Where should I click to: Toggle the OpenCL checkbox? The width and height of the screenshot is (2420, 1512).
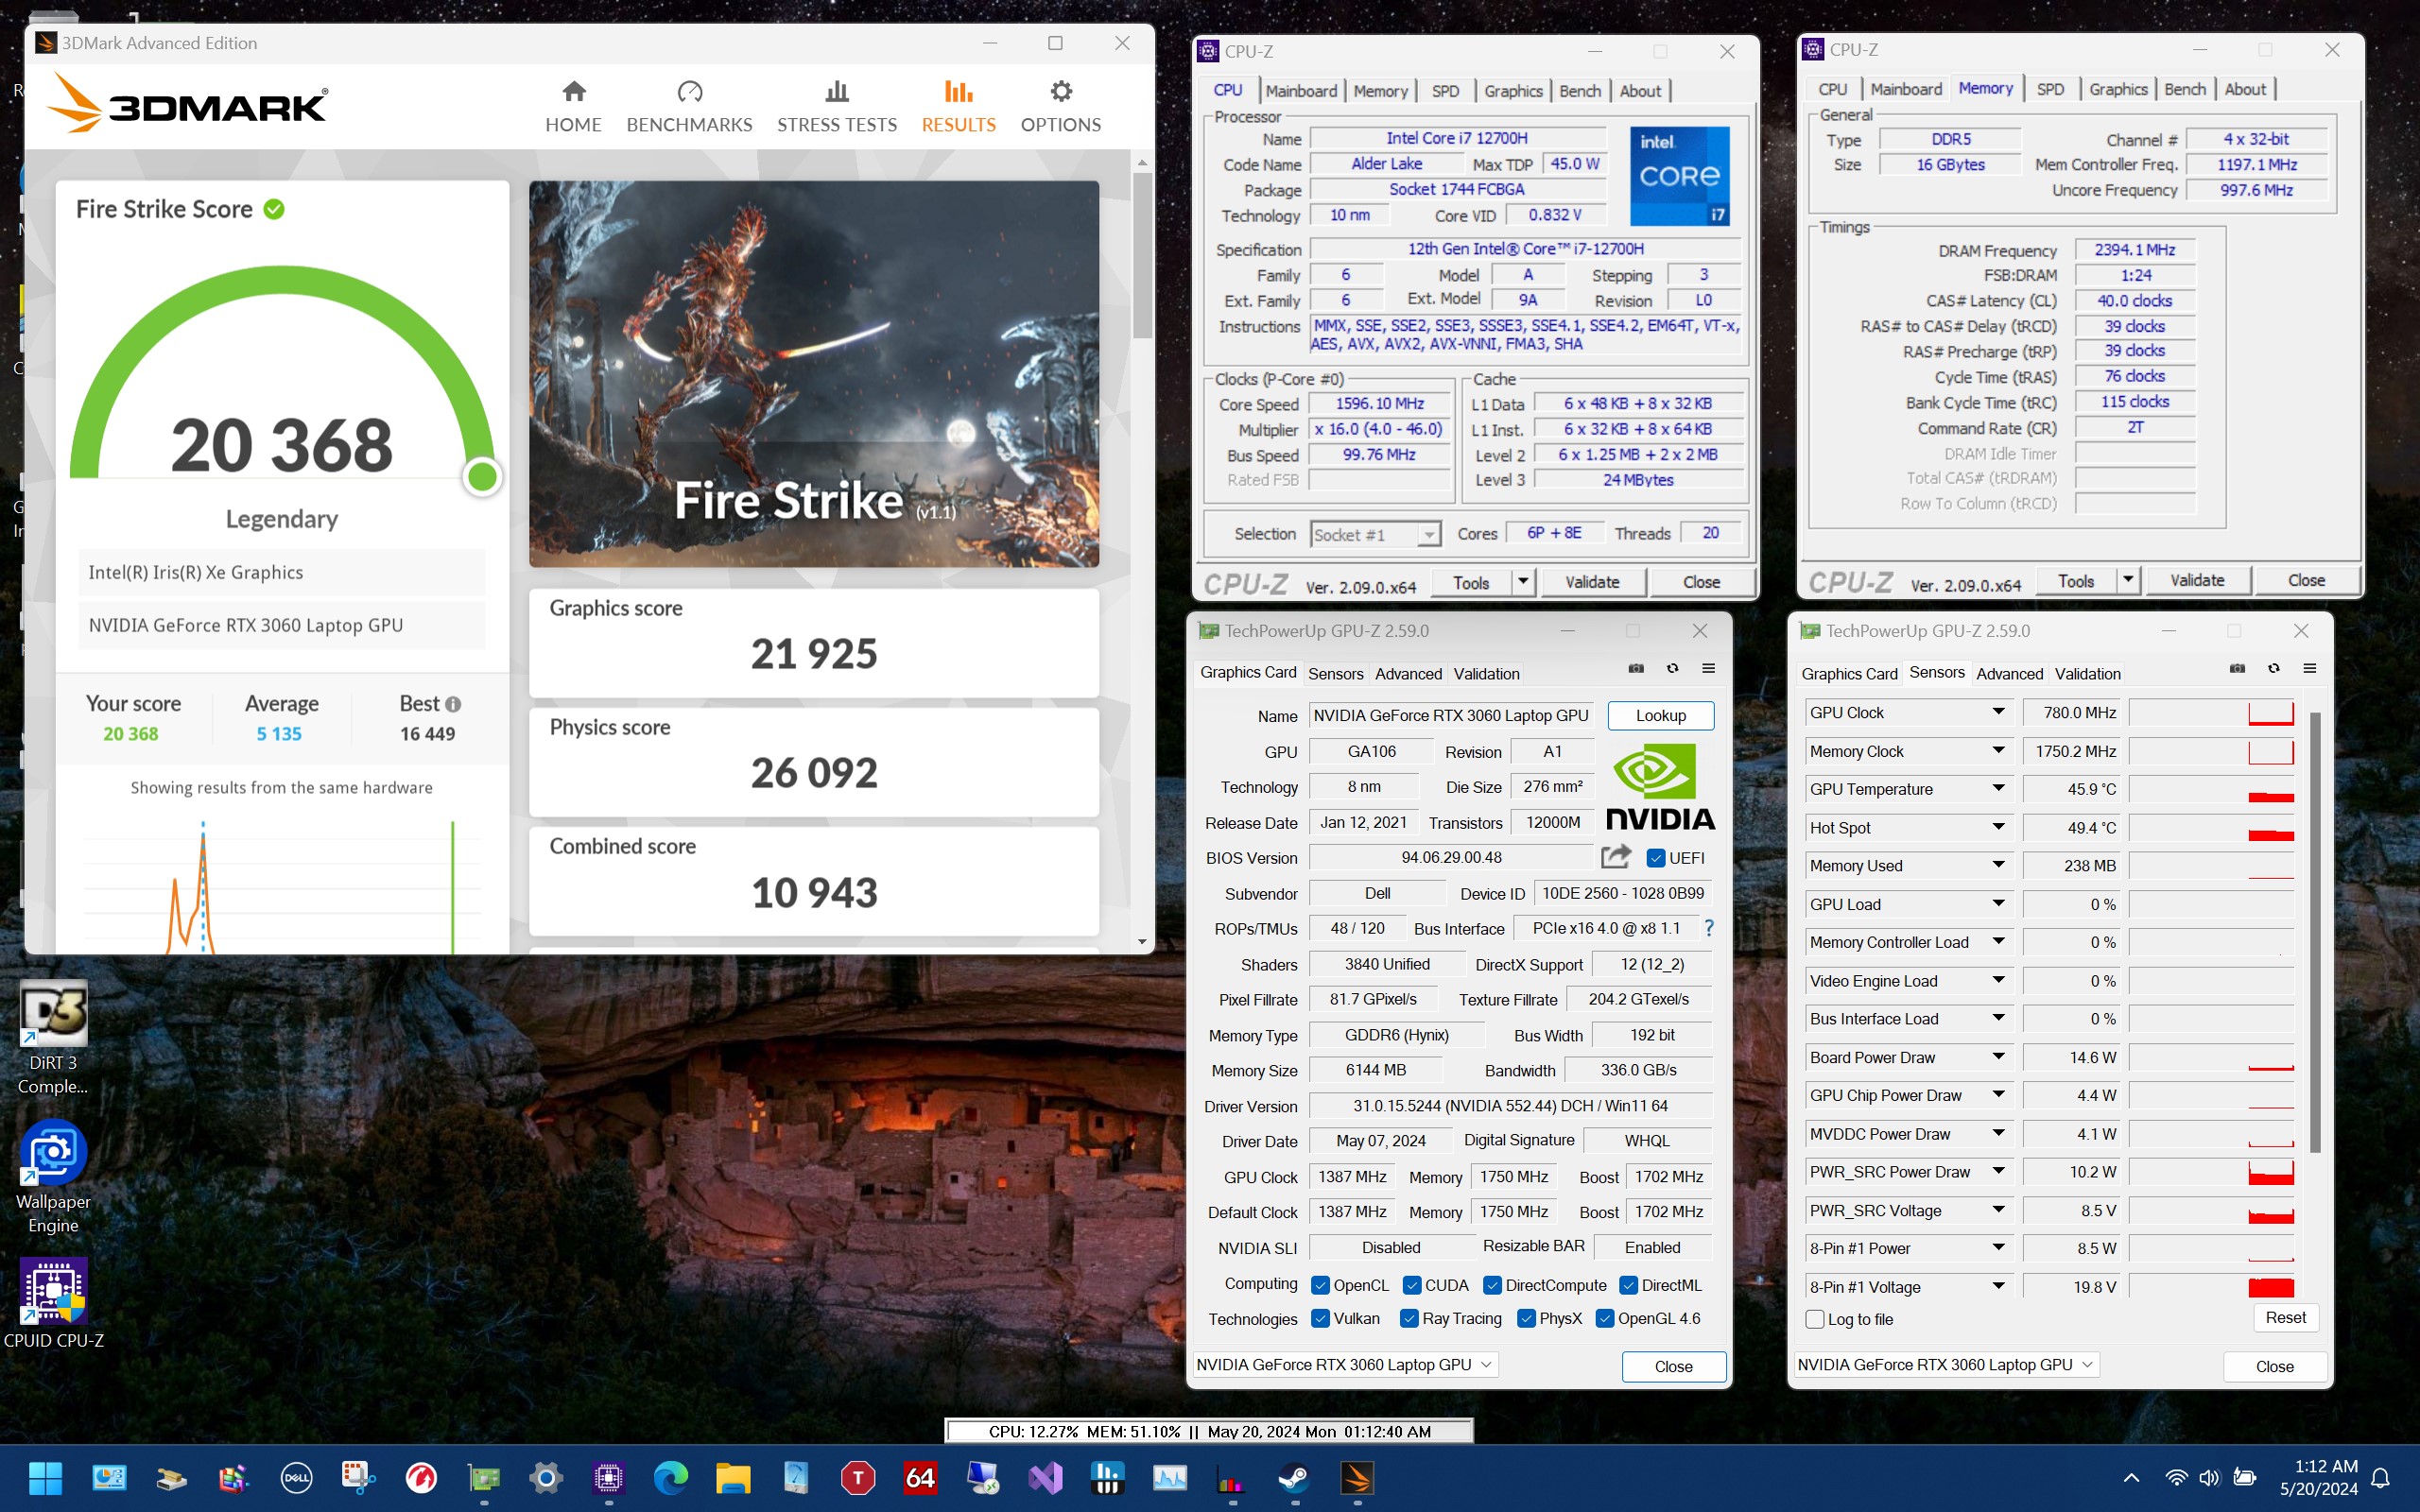(1320, 1285)
